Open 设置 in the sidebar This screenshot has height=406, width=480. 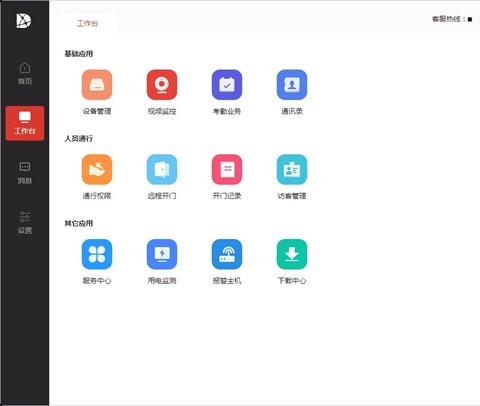click(25, 222)
